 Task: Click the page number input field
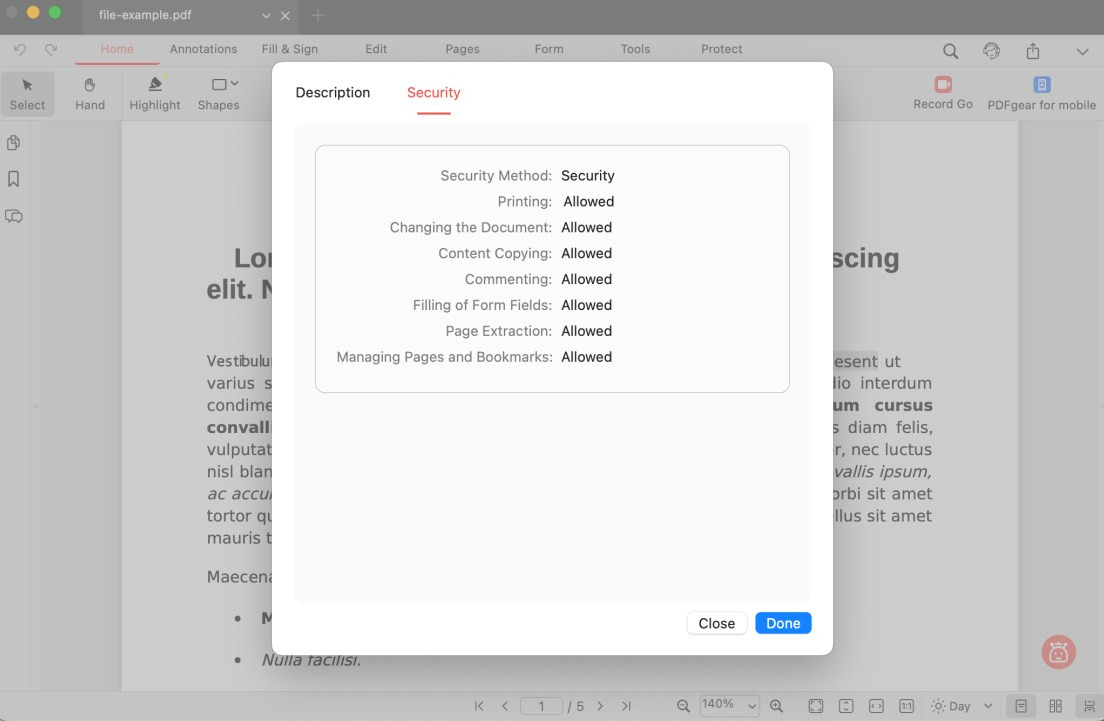[541, 706]
